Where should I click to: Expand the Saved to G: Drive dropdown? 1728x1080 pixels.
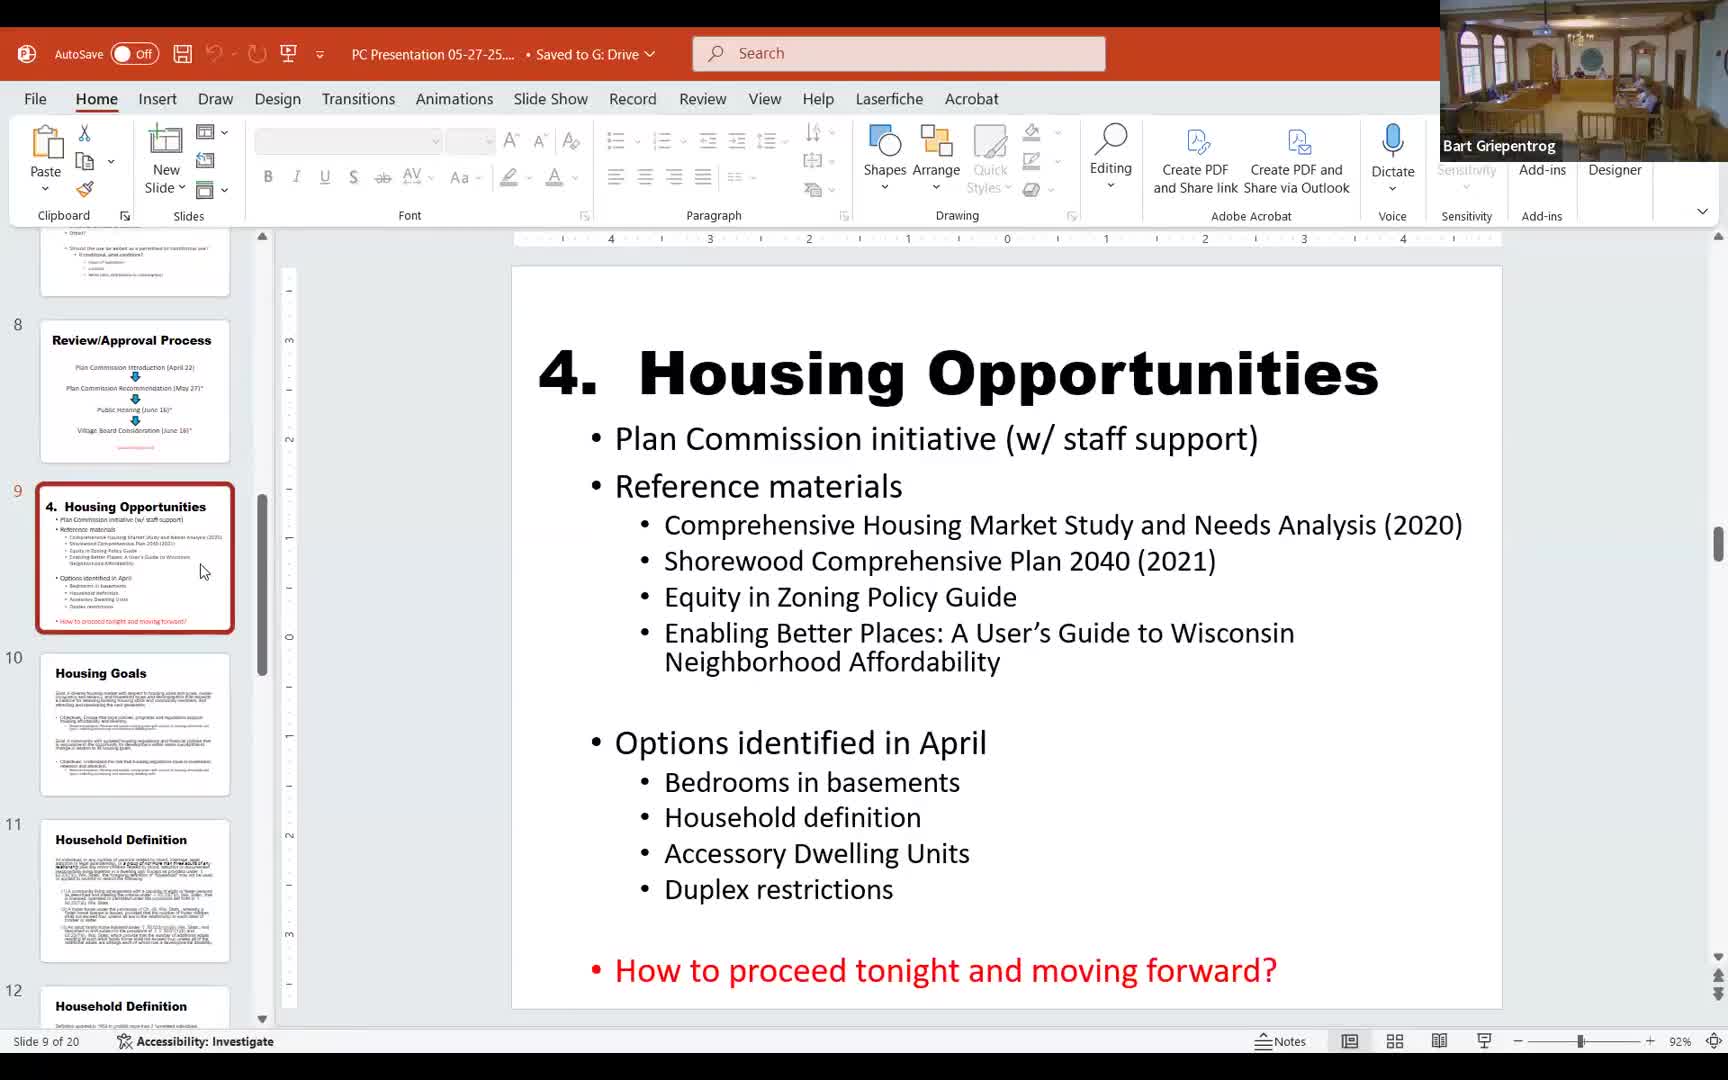(651, 55)
